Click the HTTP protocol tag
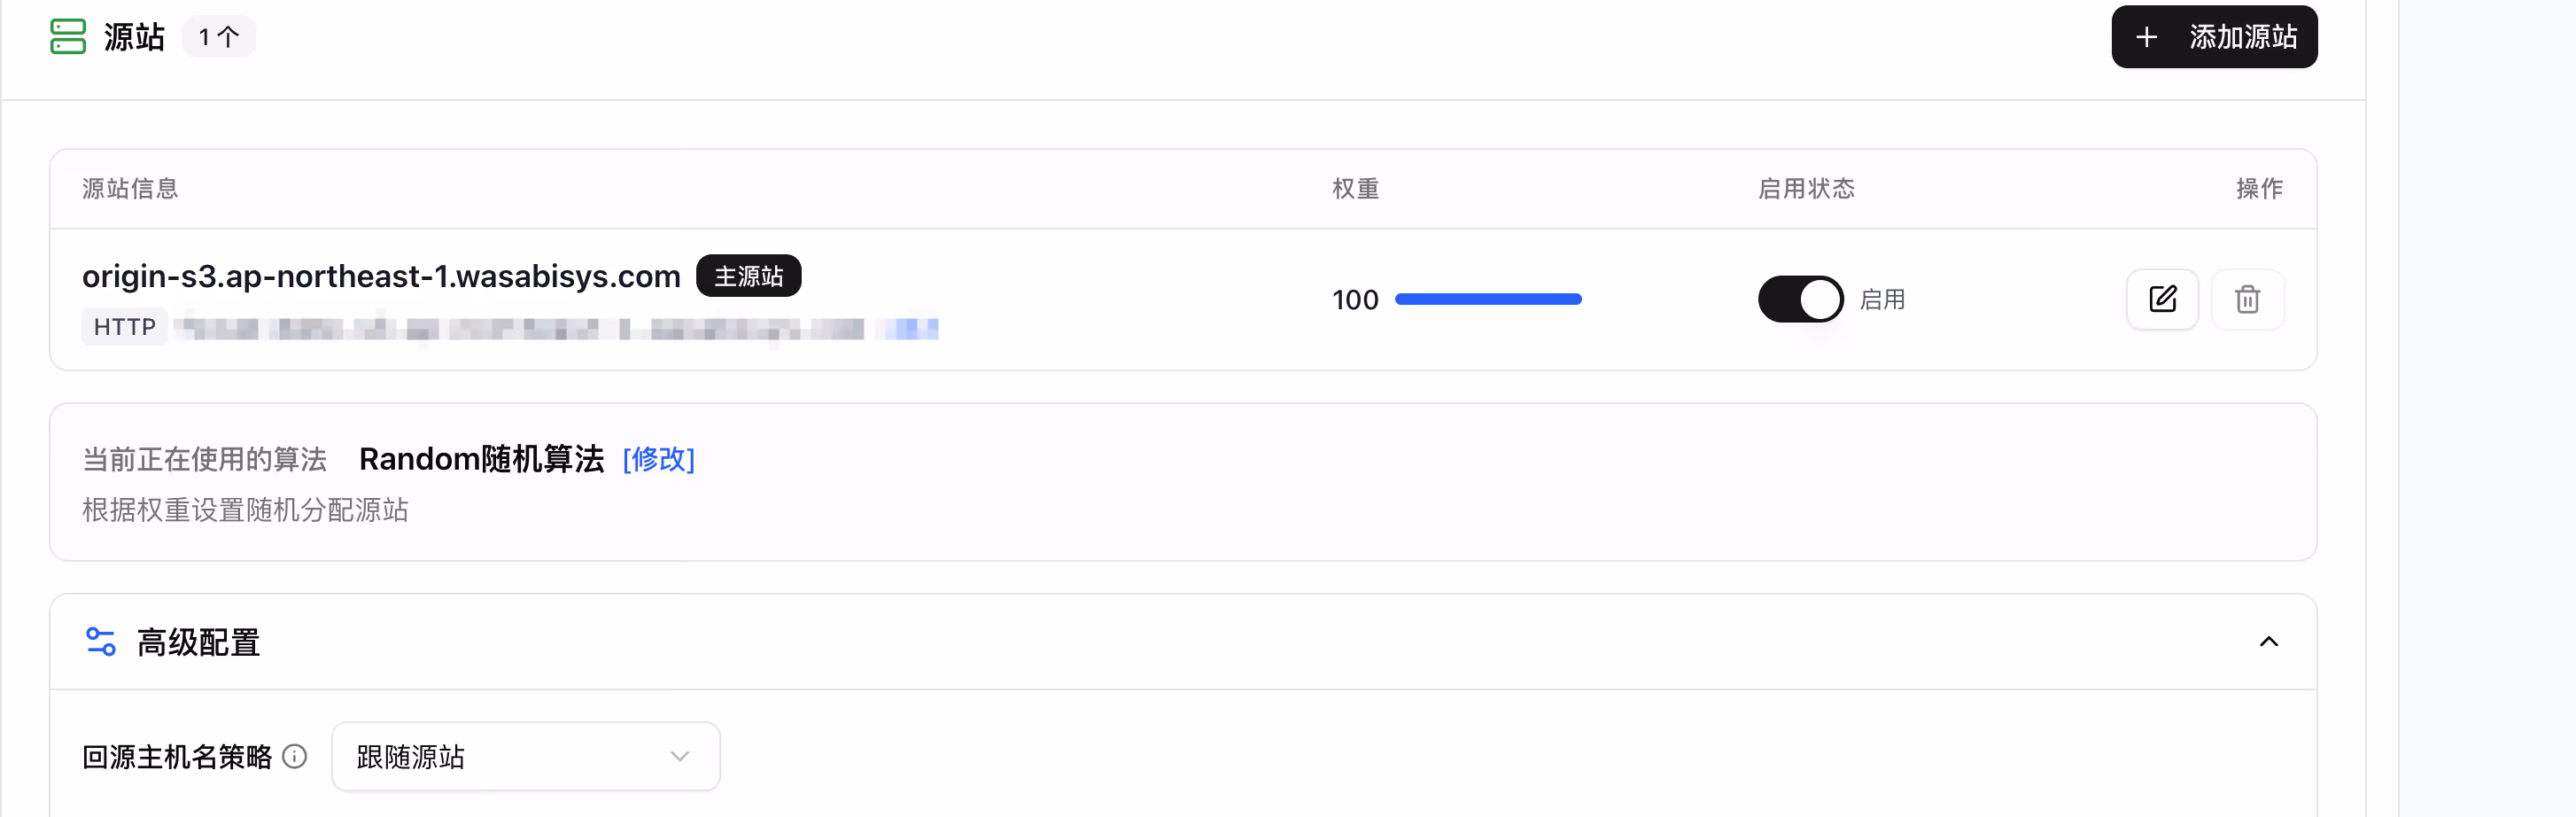The height and width of the screenshot is (817, 2576). (124, 327)
